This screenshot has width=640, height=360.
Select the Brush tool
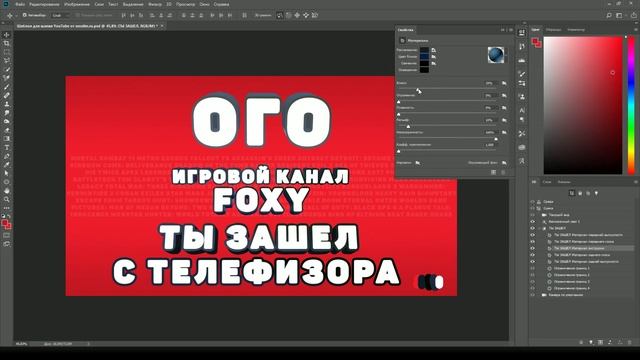tap(7, 87)
